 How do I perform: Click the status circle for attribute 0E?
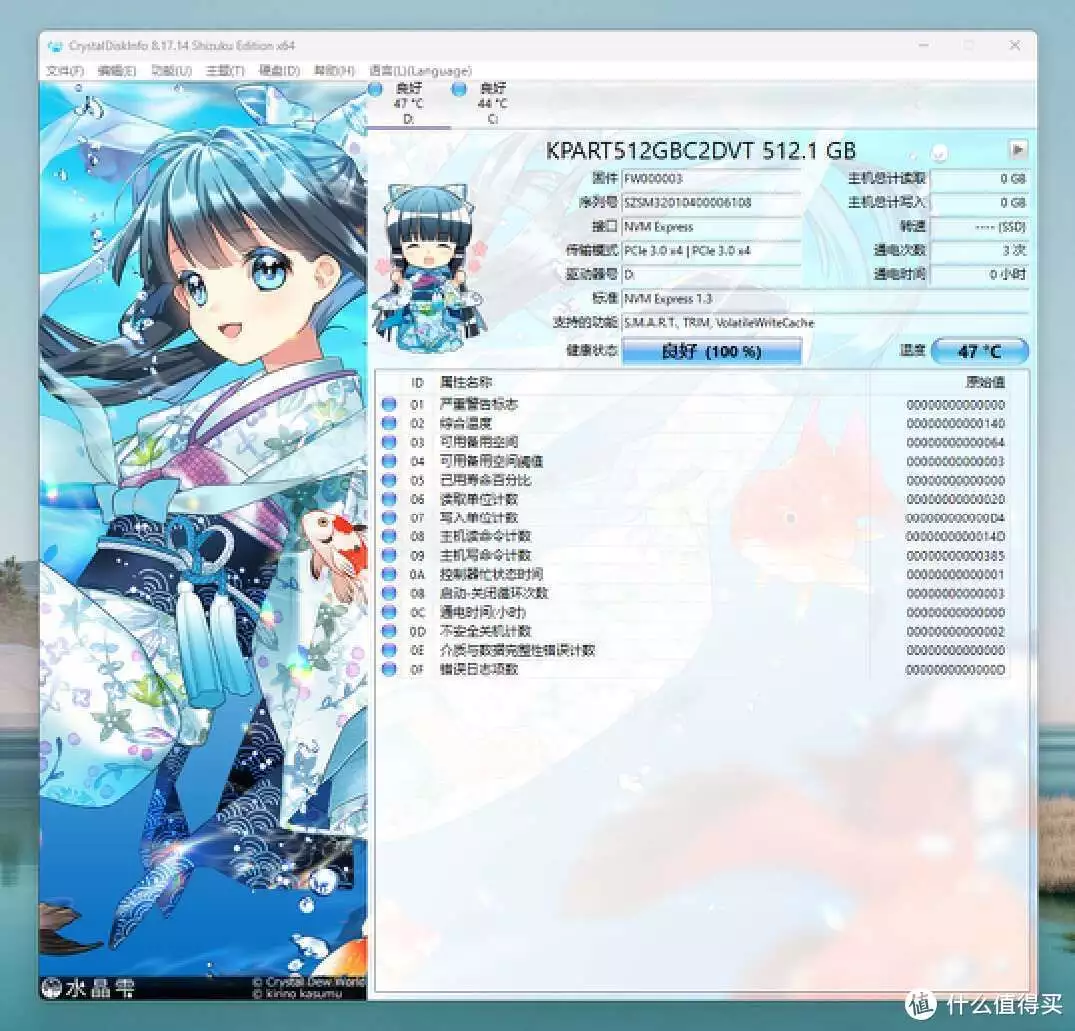point(389,649)
